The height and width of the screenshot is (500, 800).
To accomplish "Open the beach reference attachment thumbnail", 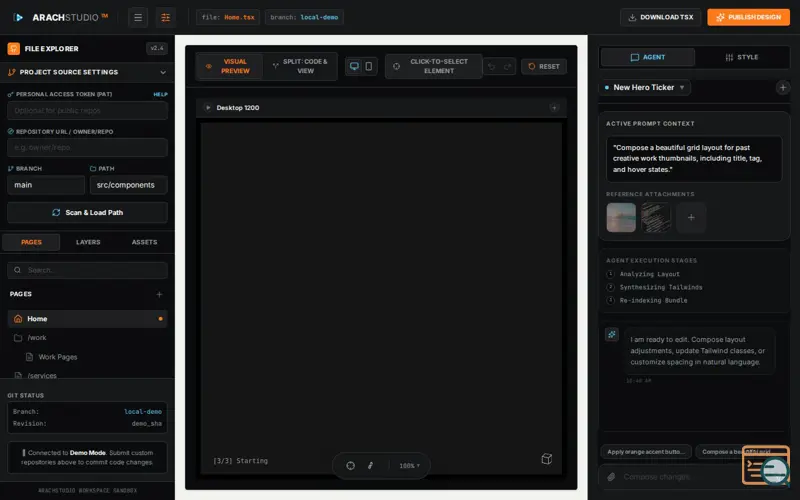I will click(x=621, y=217).
